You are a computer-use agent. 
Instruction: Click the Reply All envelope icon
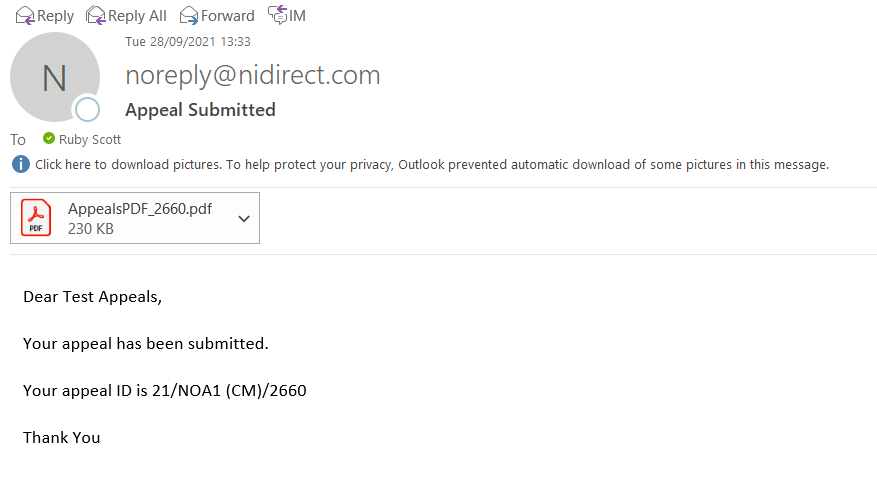pos(96,16)
